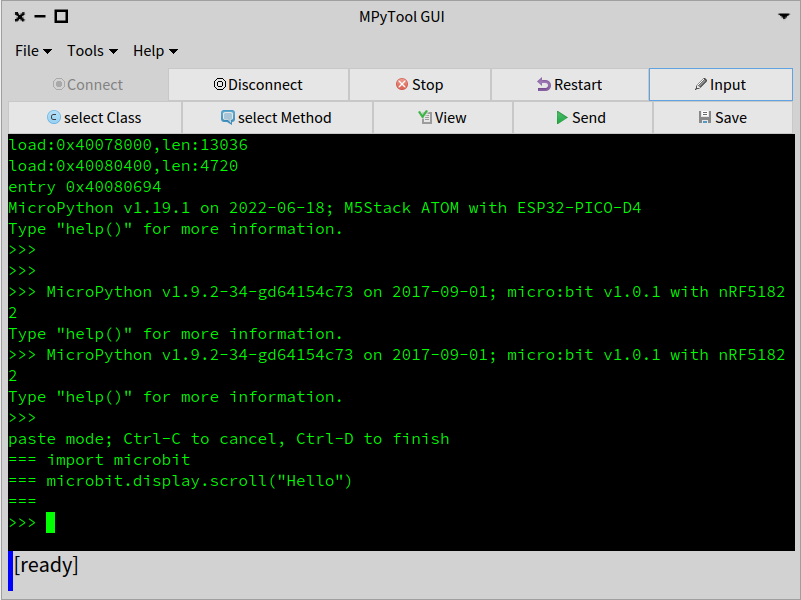
Task: Click the Restart button
Action: click(570, 85)
